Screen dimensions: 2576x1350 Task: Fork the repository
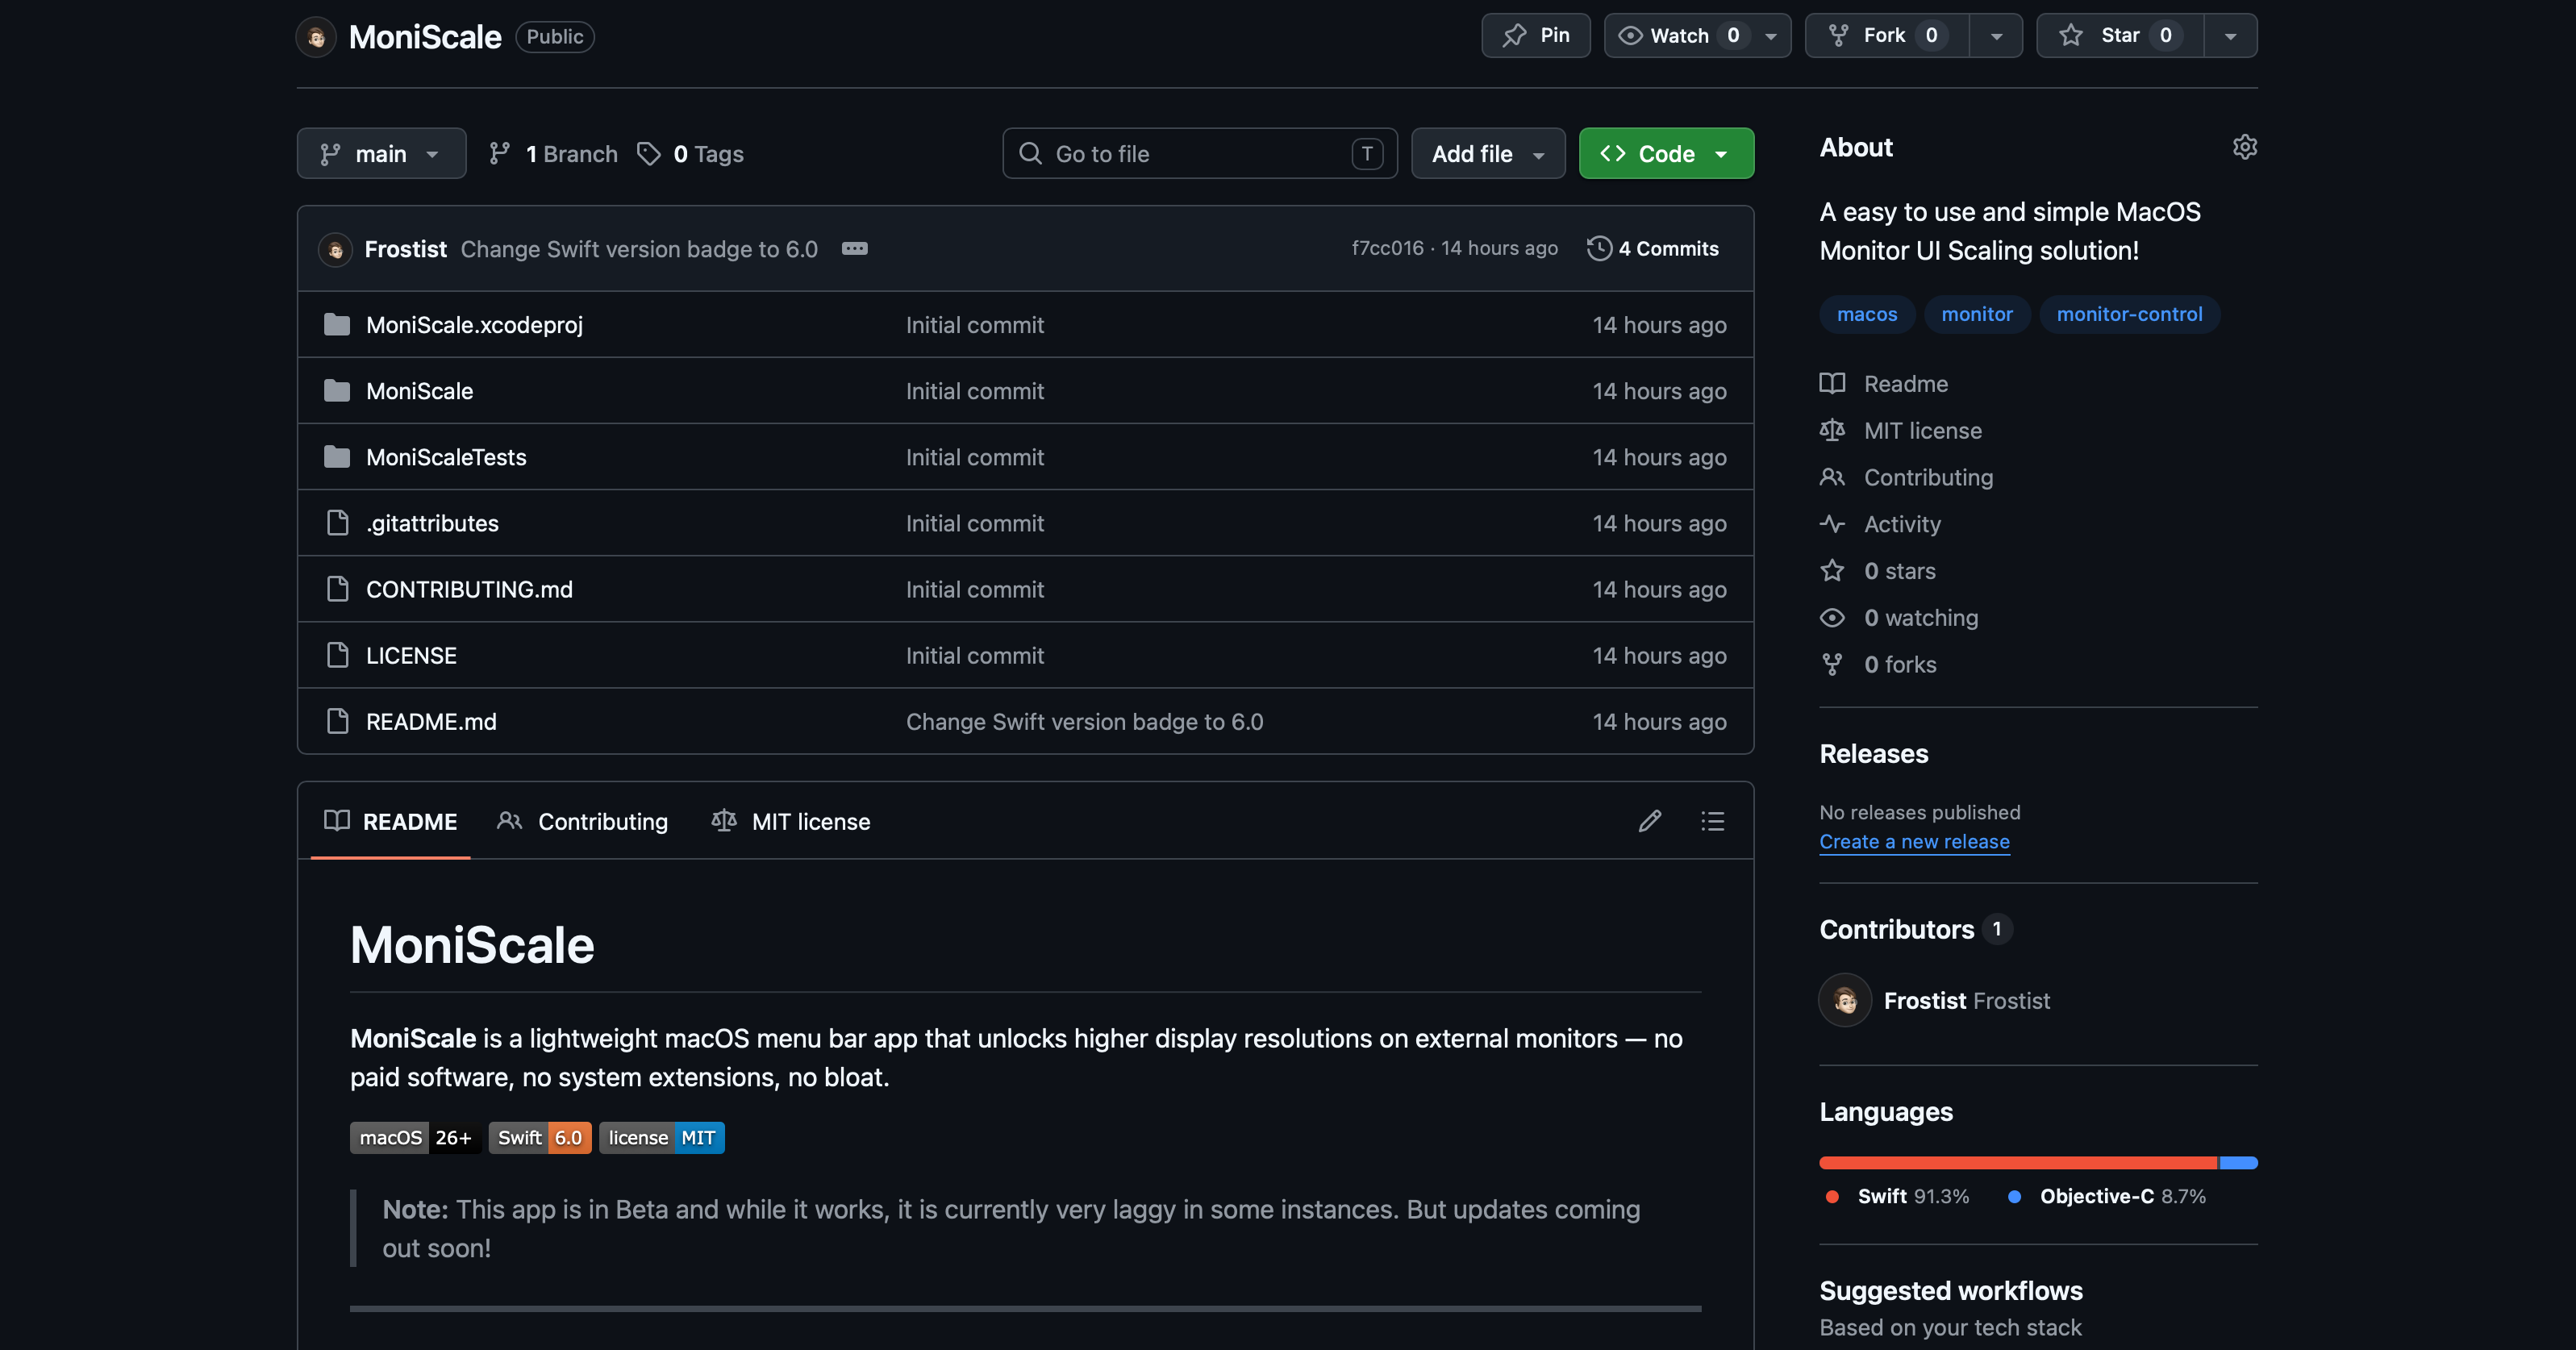tap(1886, 36)
